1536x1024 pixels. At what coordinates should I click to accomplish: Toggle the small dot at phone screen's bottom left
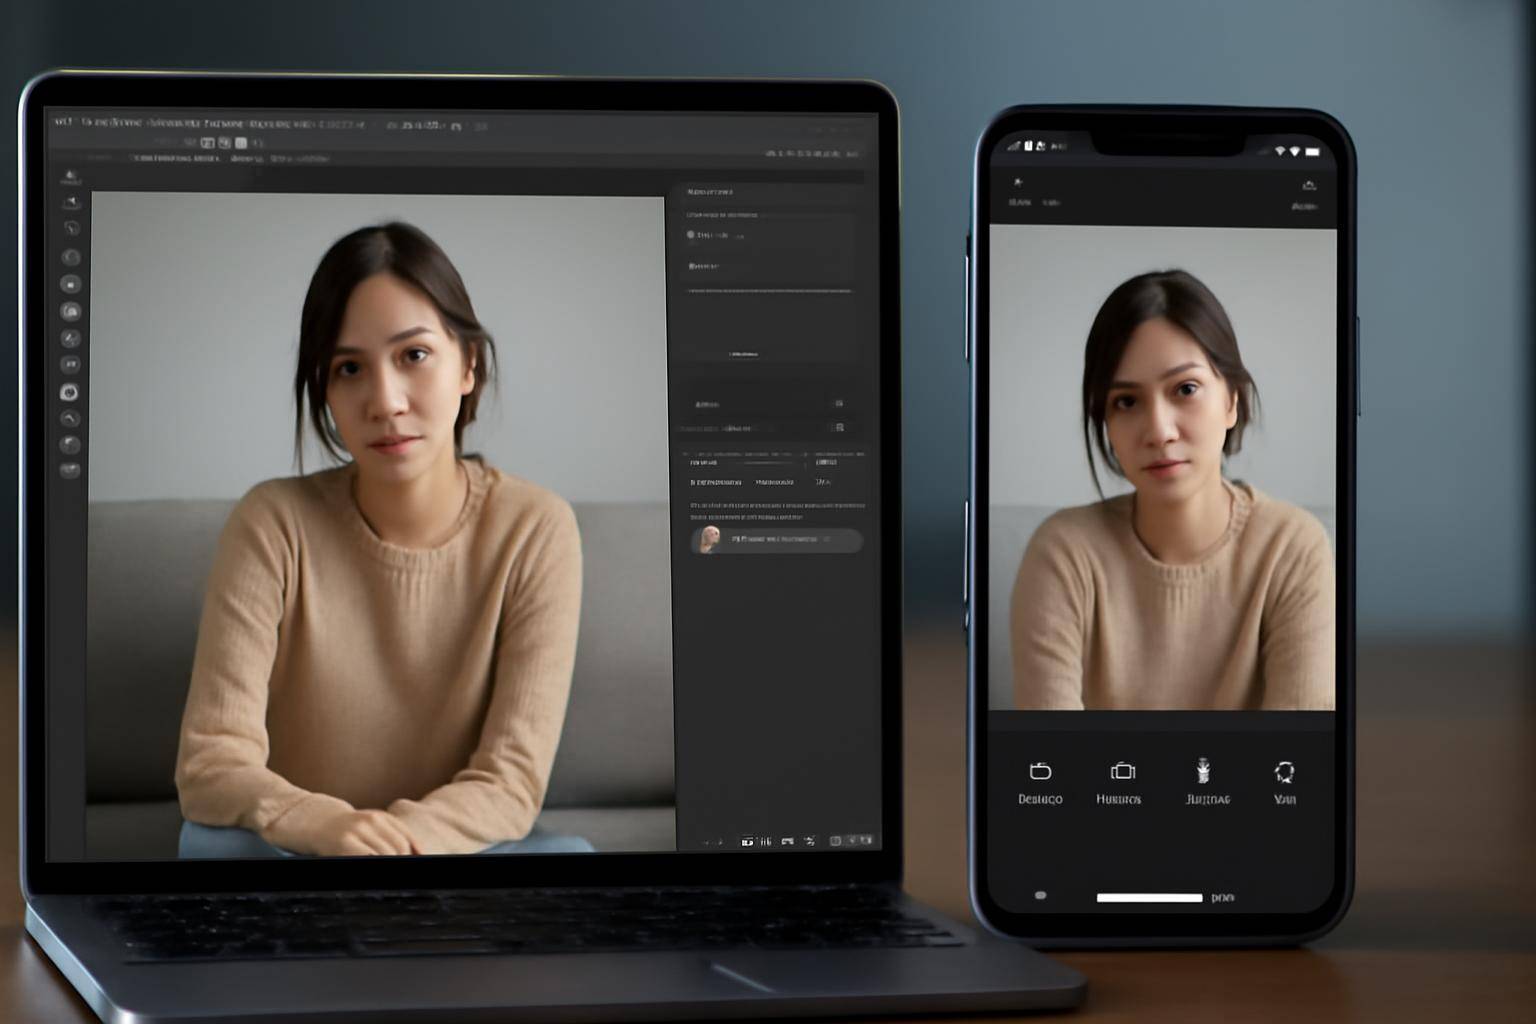(x=1040, y=895)
